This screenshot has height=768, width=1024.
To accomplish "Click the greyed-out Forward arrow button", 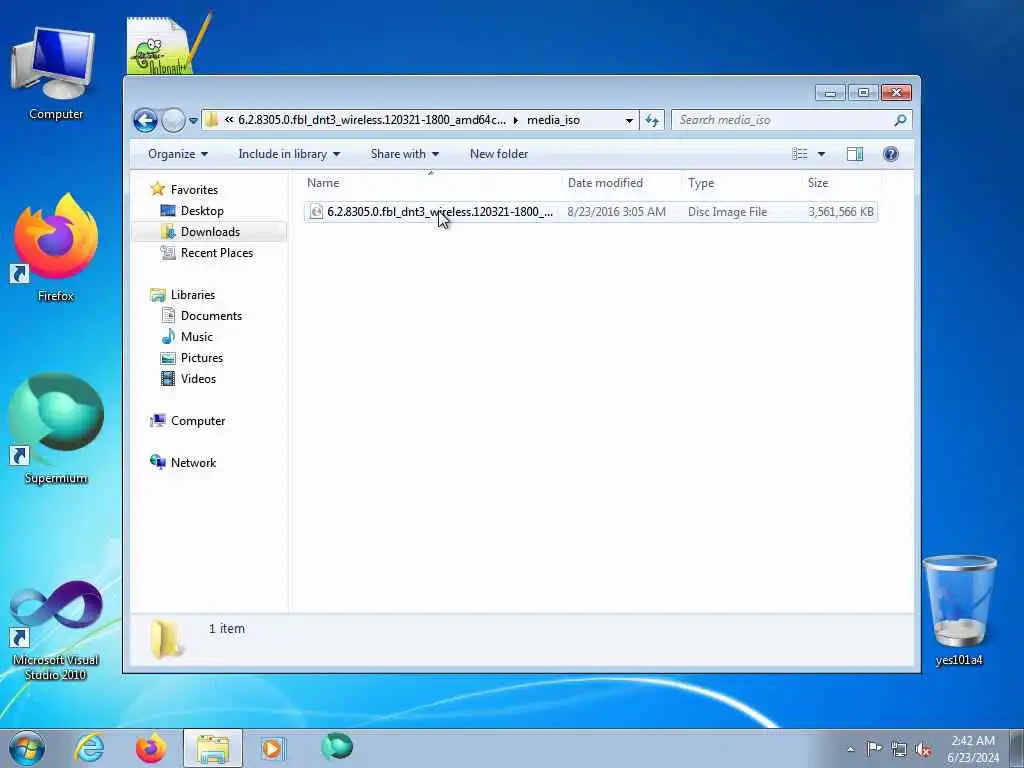I will tap(173, 120).
